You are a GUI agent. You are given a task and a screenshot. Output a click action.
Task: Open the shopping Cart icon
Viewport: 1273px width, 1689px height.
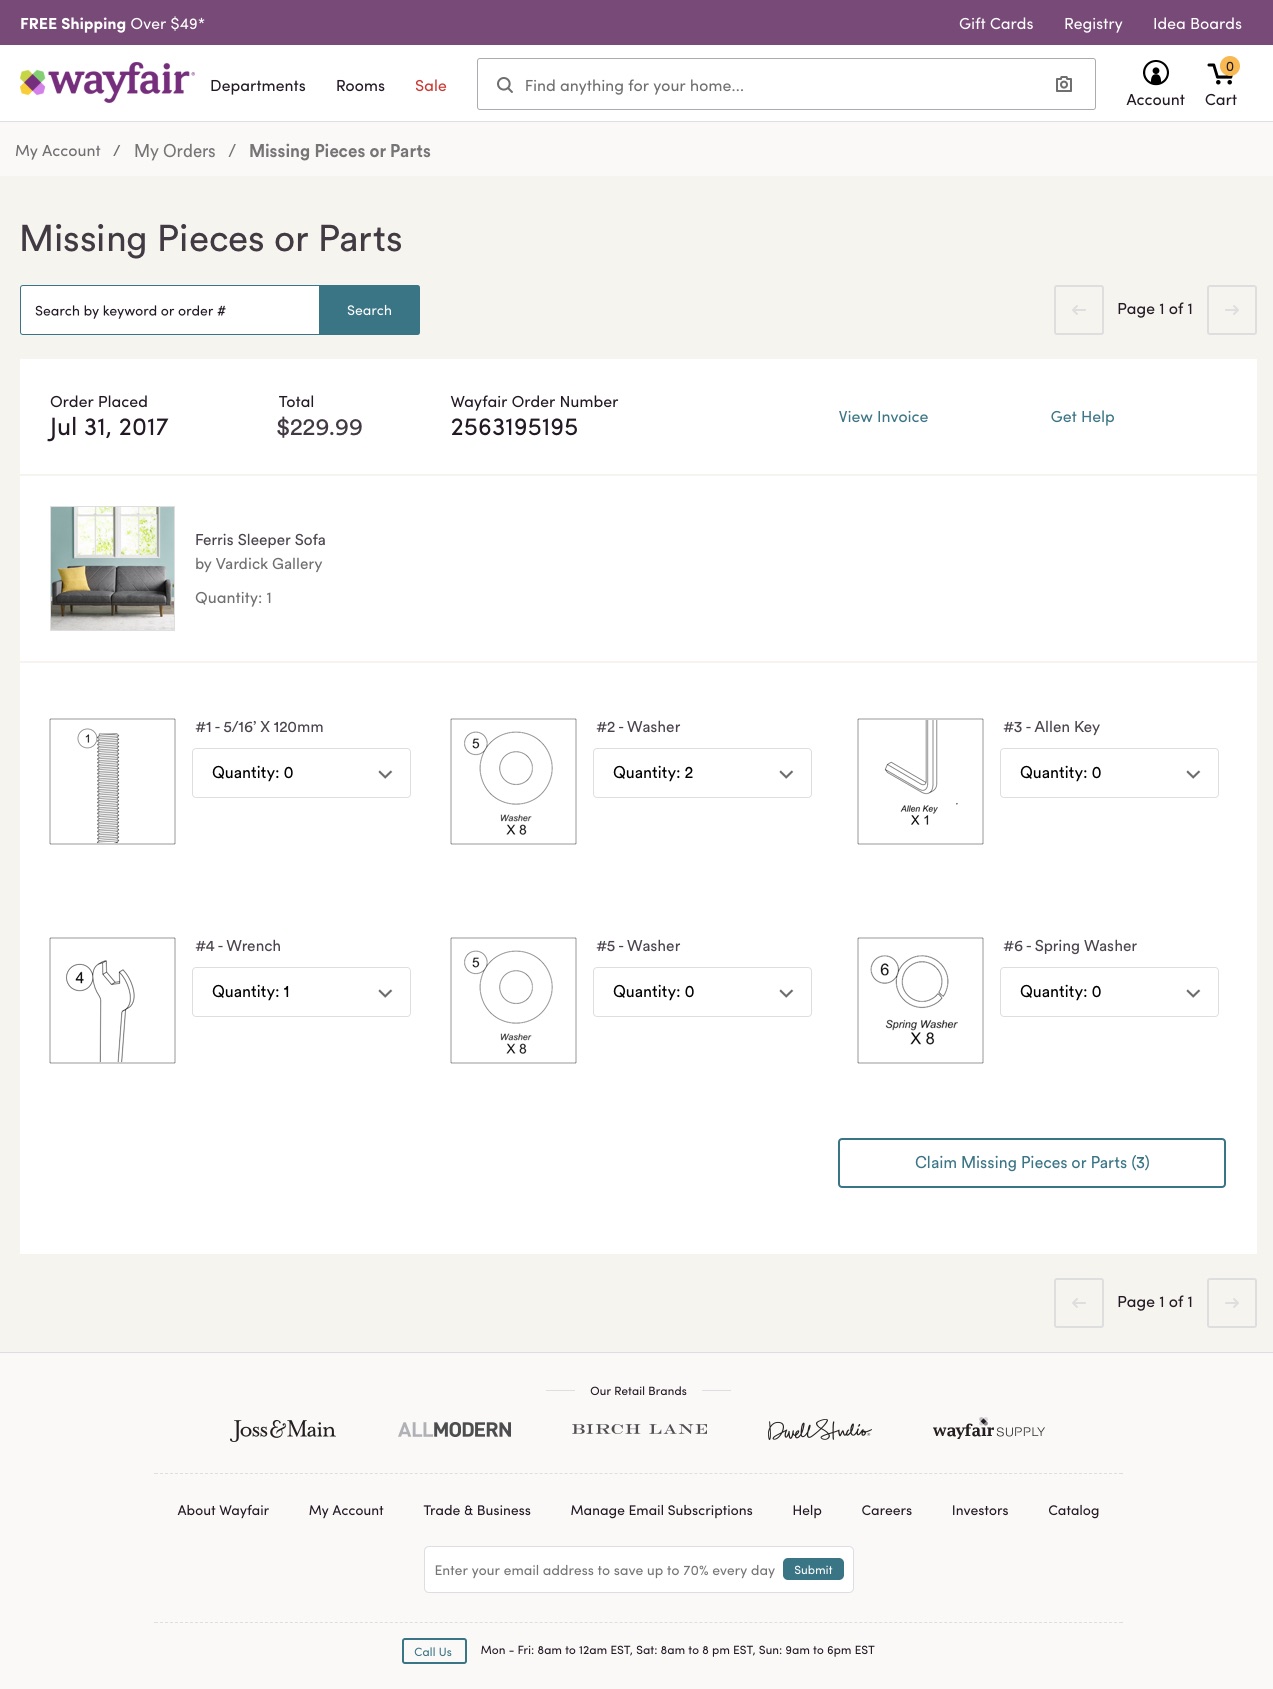(x=1221, y=74)
